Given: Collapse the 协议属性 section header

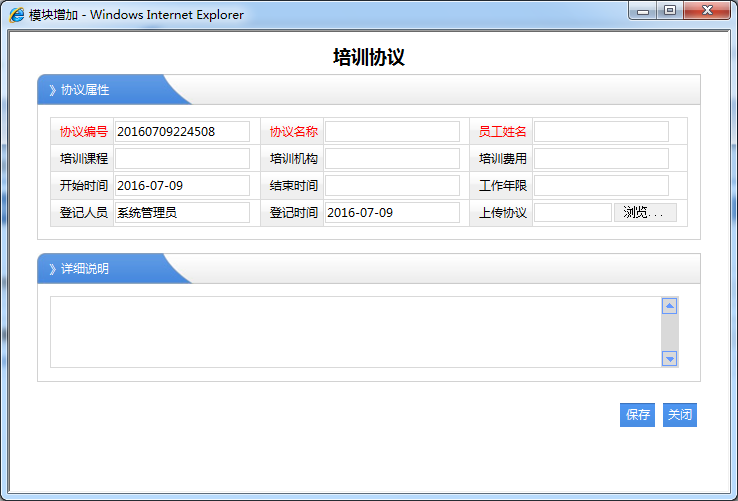Looking at the screenshot, I should click(x=84, y=90).
